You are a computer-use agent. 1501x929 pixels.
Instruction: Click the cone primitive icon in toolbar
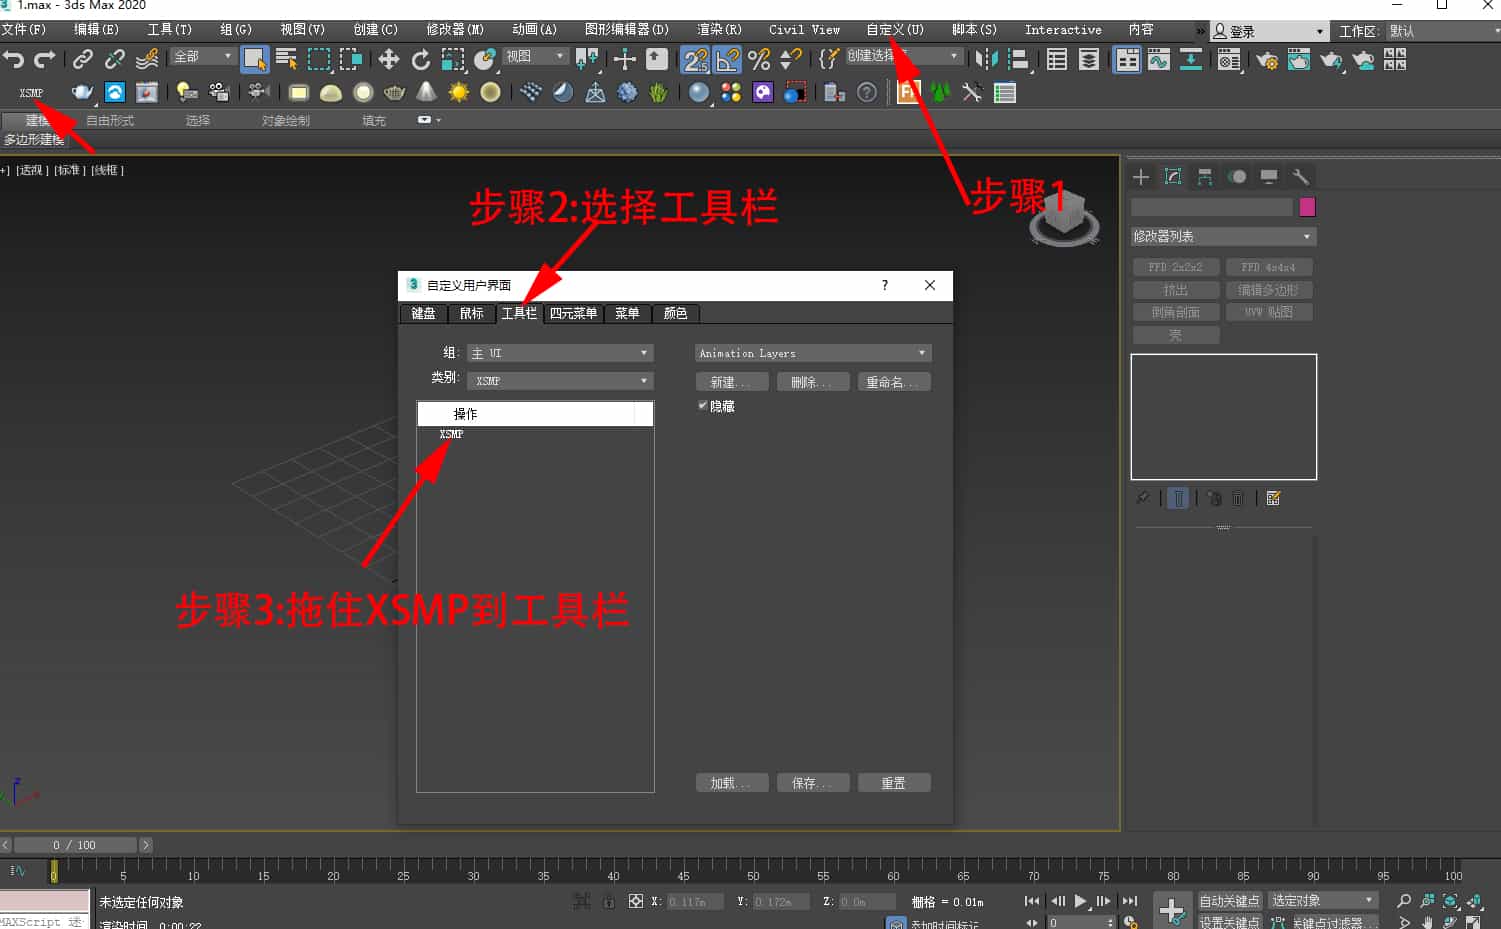pyautogui.click(x=426, y=93)
